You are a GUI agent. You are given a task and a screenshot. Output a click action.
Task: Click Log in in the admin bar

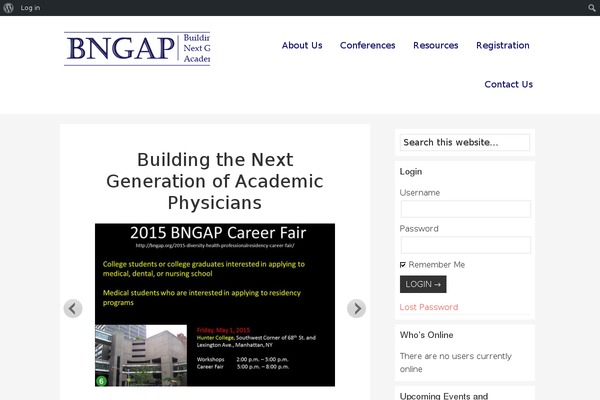(x=30, y=8)
